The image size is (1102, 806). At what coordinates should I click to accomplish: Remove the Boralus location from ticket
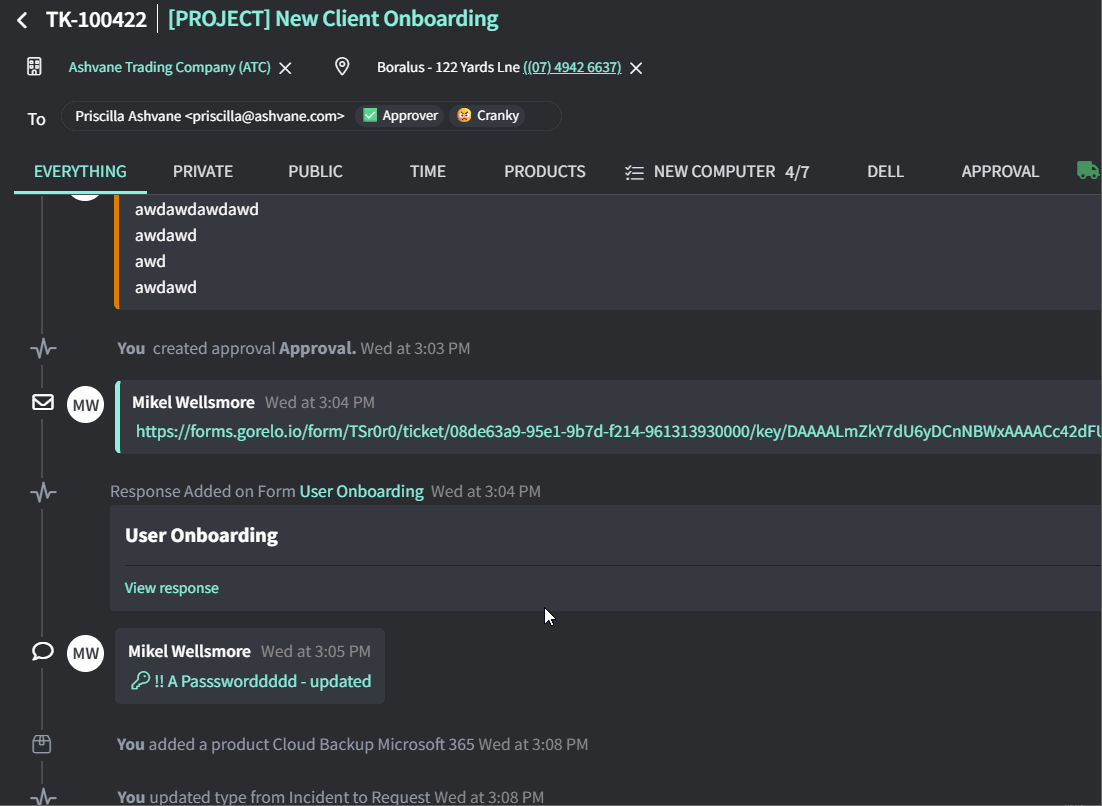tap(636, 68)
